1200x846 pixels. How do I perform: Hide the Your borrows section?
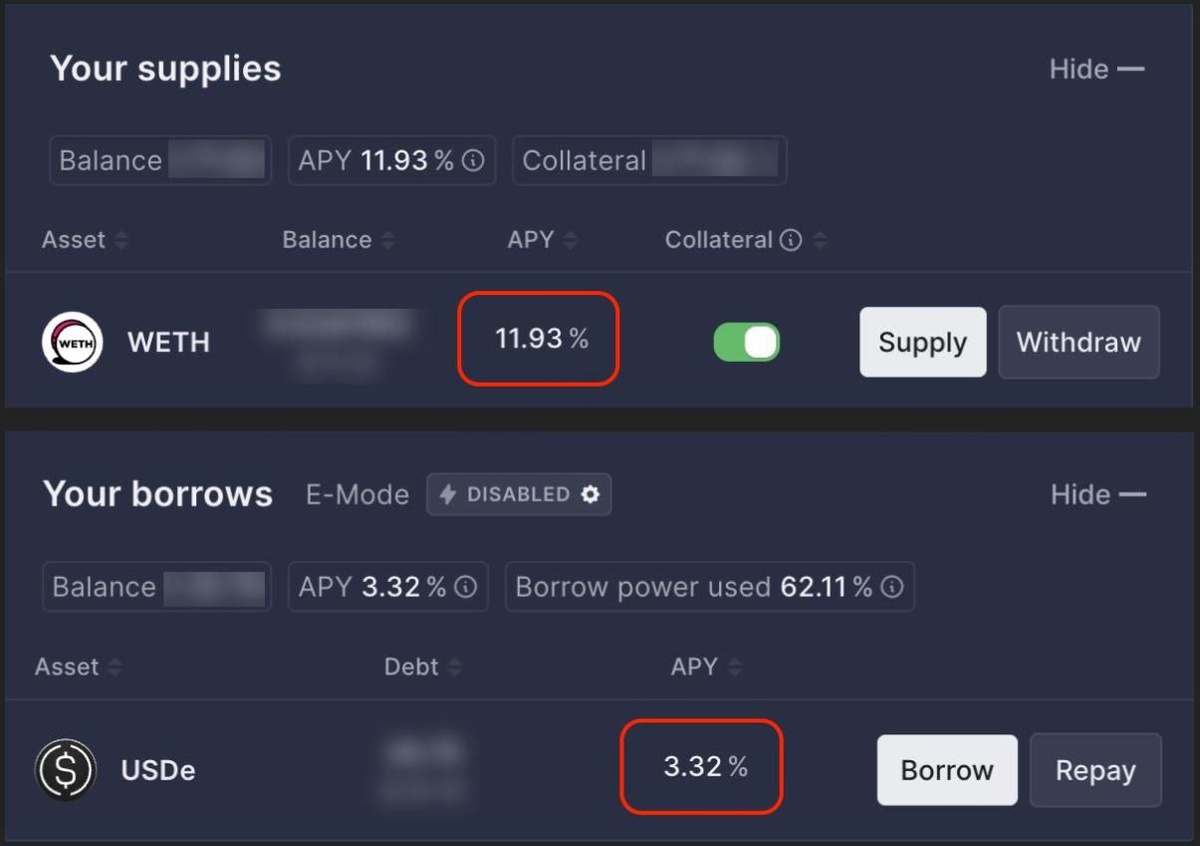tap(1098, 494)
